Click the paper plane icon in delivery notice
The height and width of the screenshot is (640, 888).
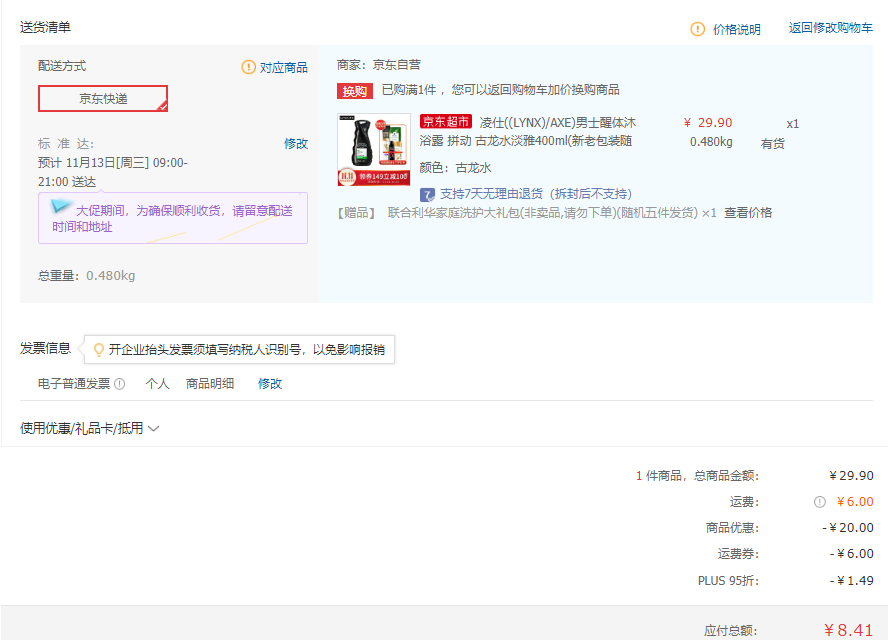61,205
